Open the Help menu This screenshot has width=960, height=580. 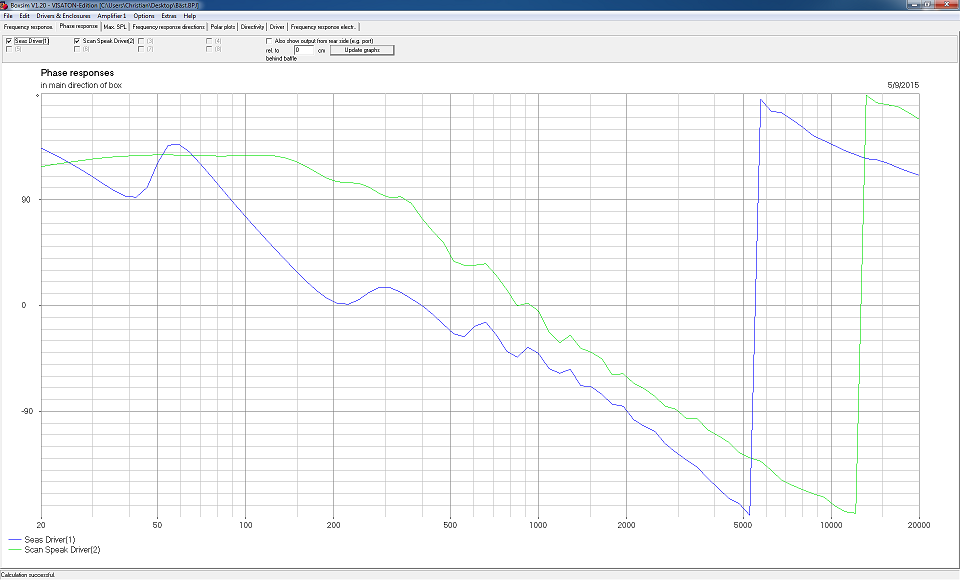point(190,16)
